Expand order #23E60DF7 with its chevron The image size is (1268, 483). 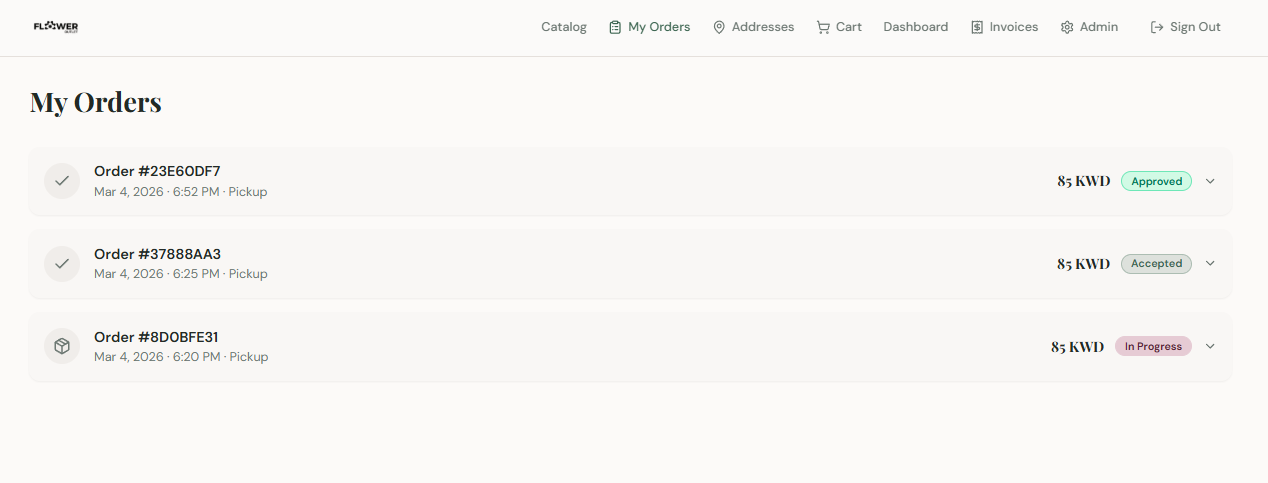(1210, 181)
